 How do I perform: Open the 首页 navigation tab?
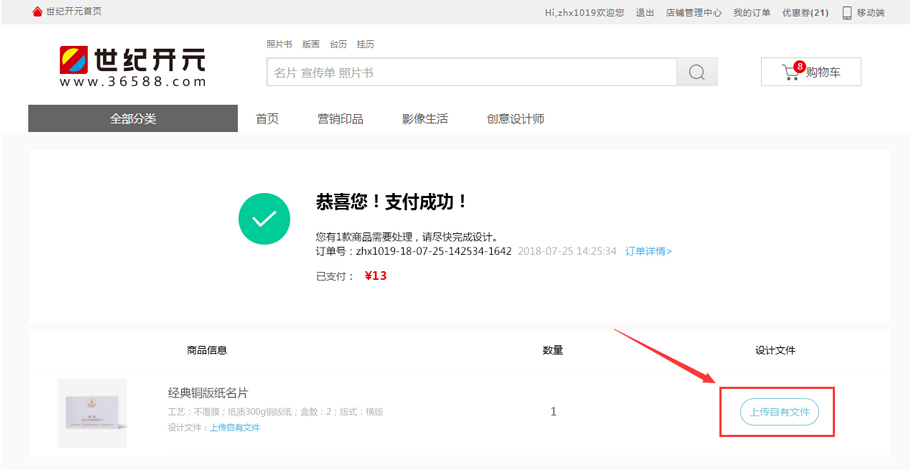pos(267,119)
